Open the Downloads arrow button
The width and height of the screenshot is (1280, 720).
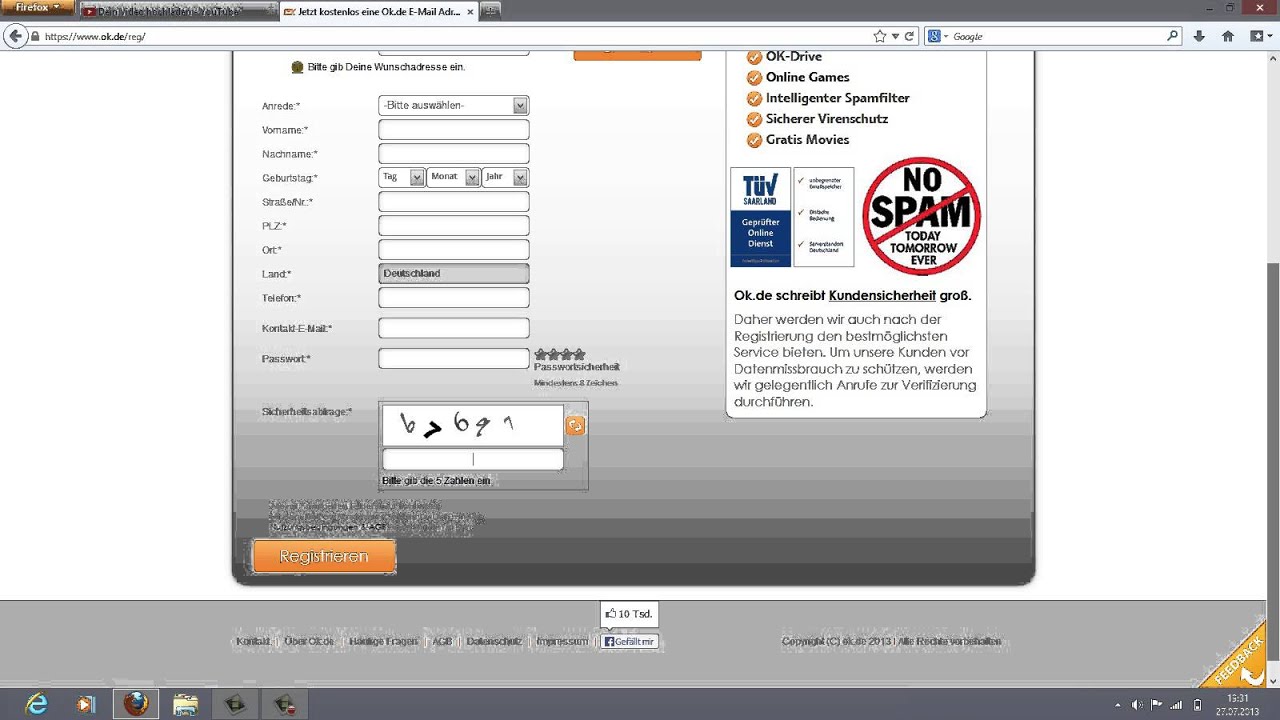1200,36
